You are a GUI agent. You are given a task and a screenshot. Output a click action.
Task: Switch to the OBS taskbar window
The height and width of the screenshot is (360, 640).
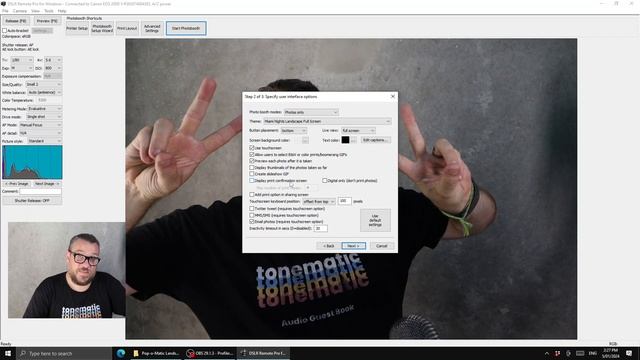click(x=209, y=353)
